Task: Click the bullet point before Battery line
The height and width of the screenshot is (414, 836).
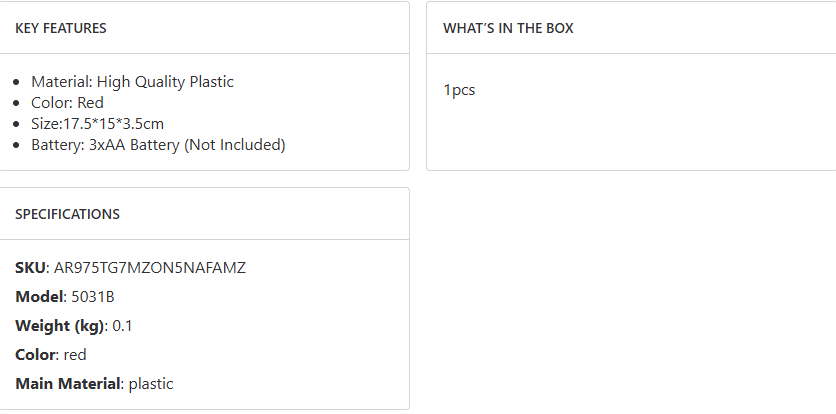Action: tap(18, 145)
